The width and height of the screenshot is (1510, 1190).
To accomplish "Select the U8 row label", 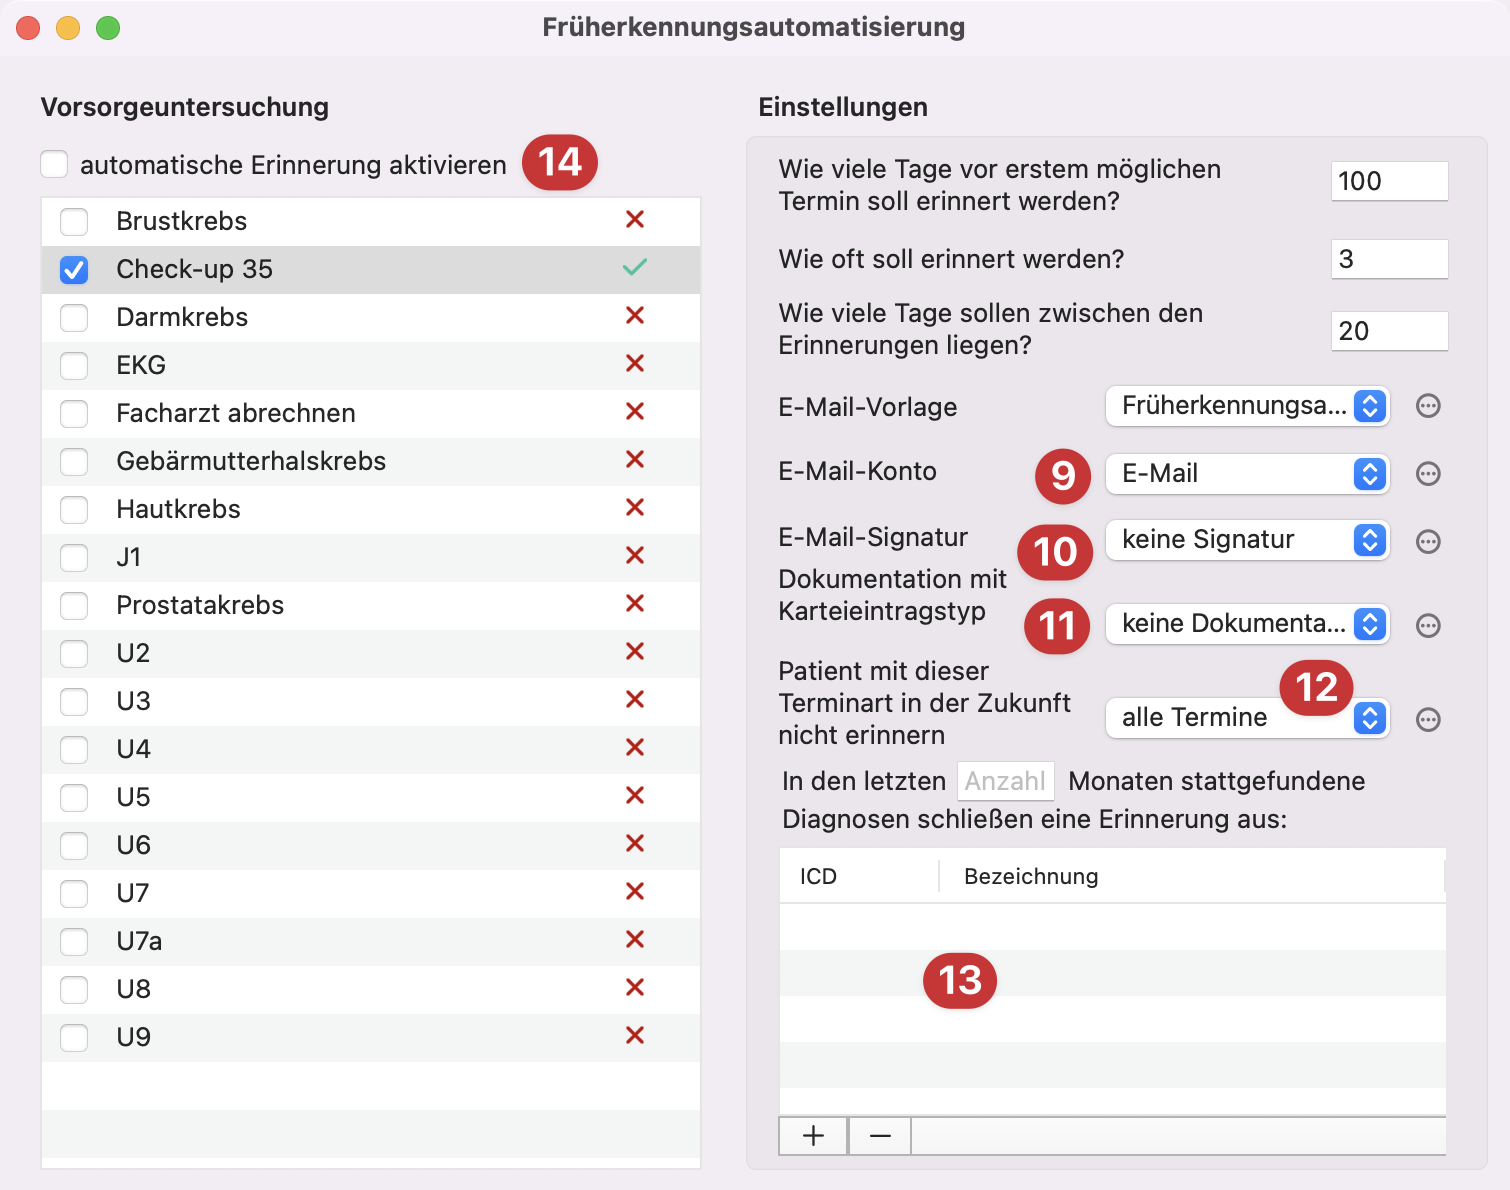I will click(133, 989).
